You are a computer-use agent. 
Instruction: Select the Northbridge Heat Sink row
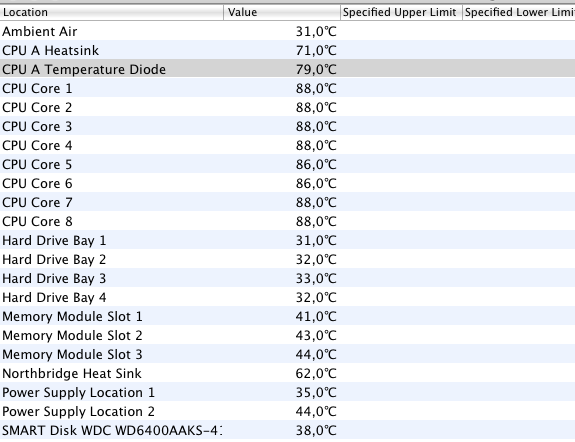click(288, 373)
